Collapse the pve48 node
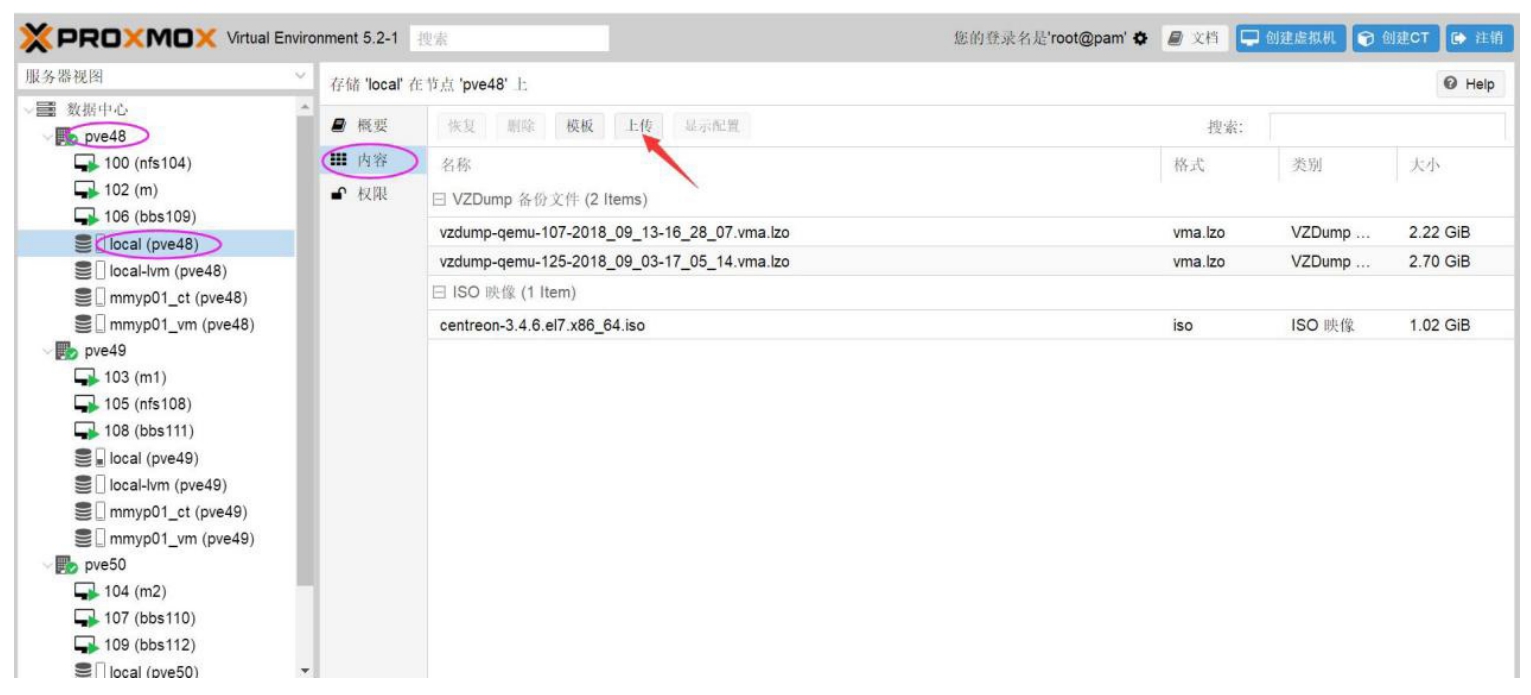 46,136
